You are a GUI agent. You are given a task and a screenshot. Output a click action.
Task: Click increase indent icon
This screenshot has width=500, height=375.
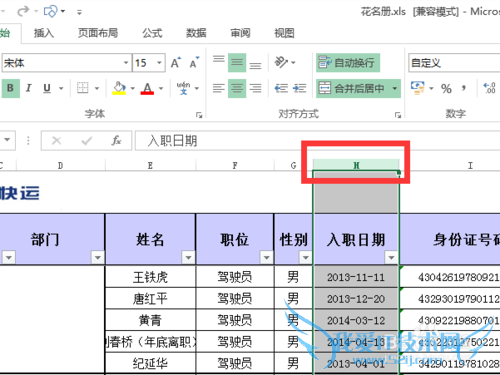click(299, 88)
